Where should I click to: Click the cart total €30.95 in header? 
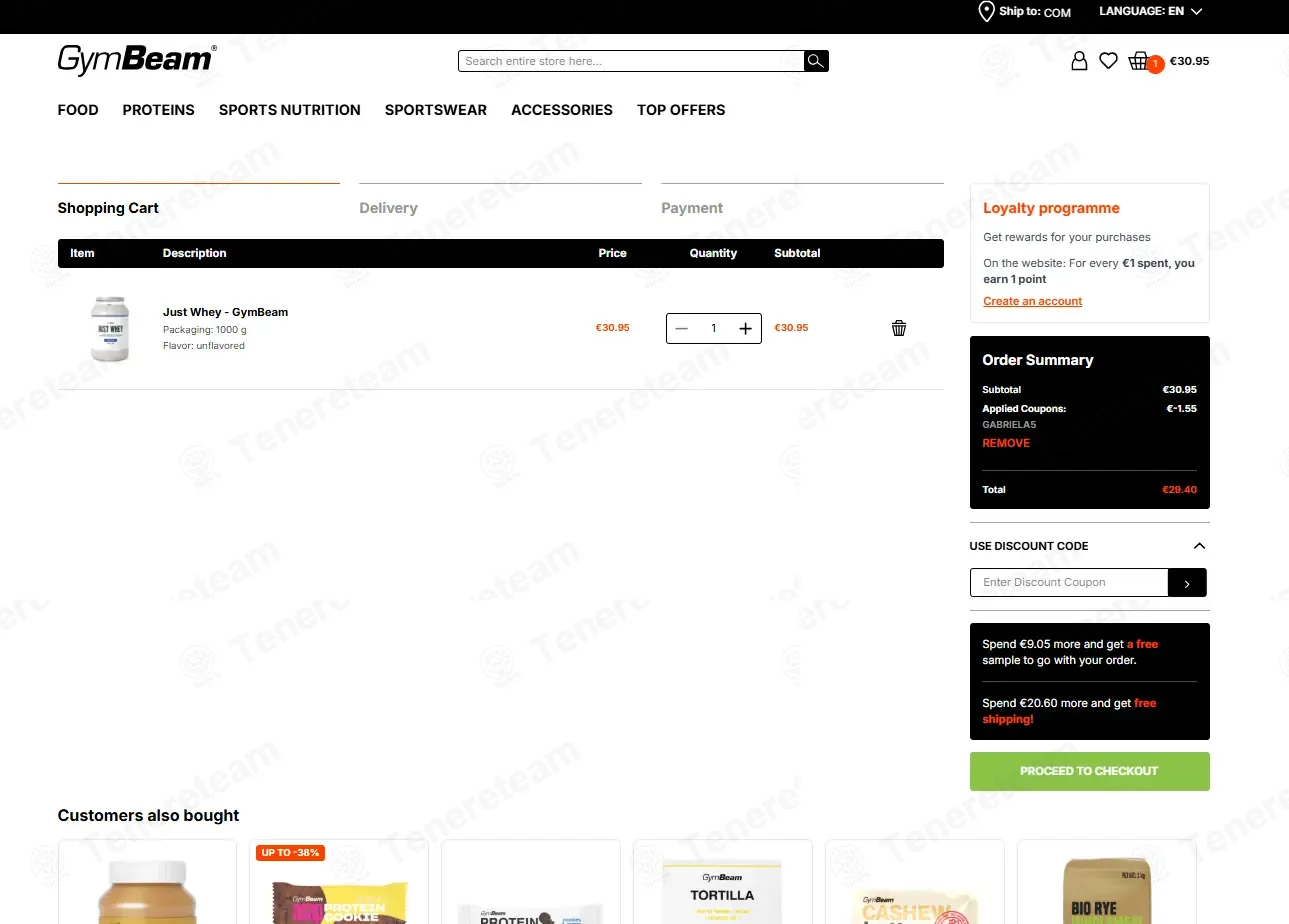1189,61
